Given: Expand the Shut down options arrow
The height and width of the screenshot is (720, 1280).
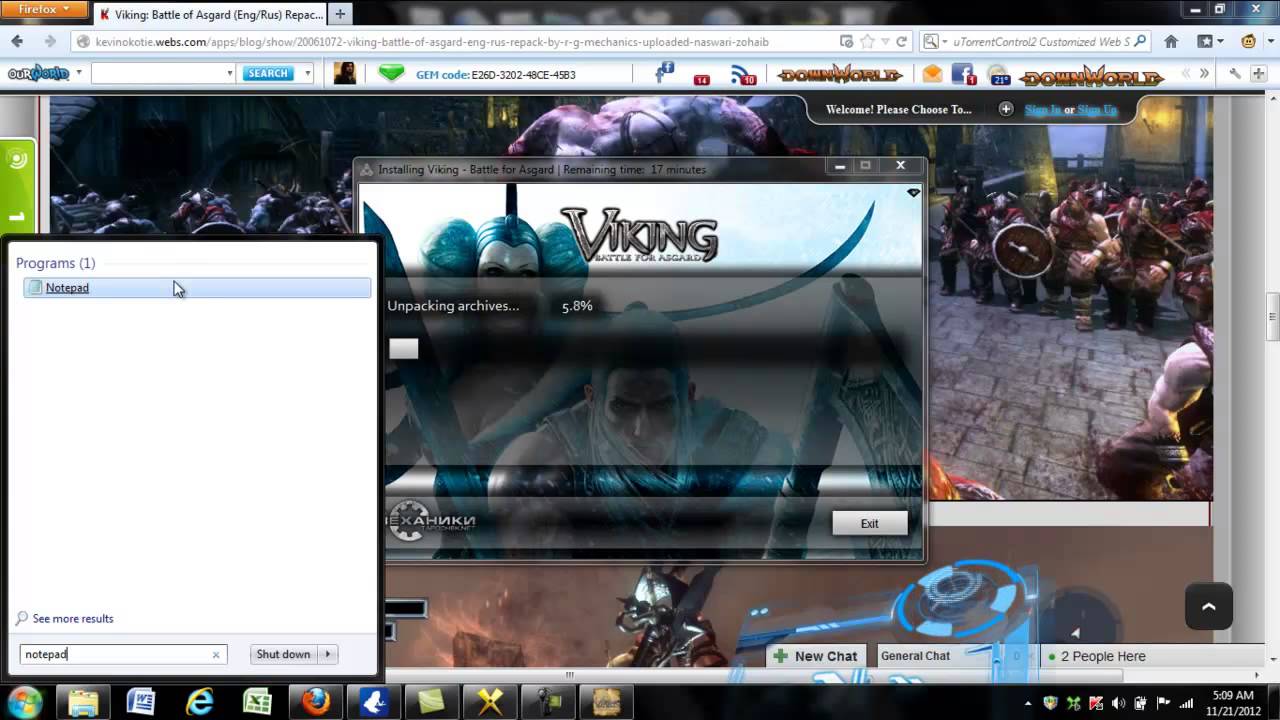Looking at the screenshot, I should pyautogui.click(x=328, y=655).
